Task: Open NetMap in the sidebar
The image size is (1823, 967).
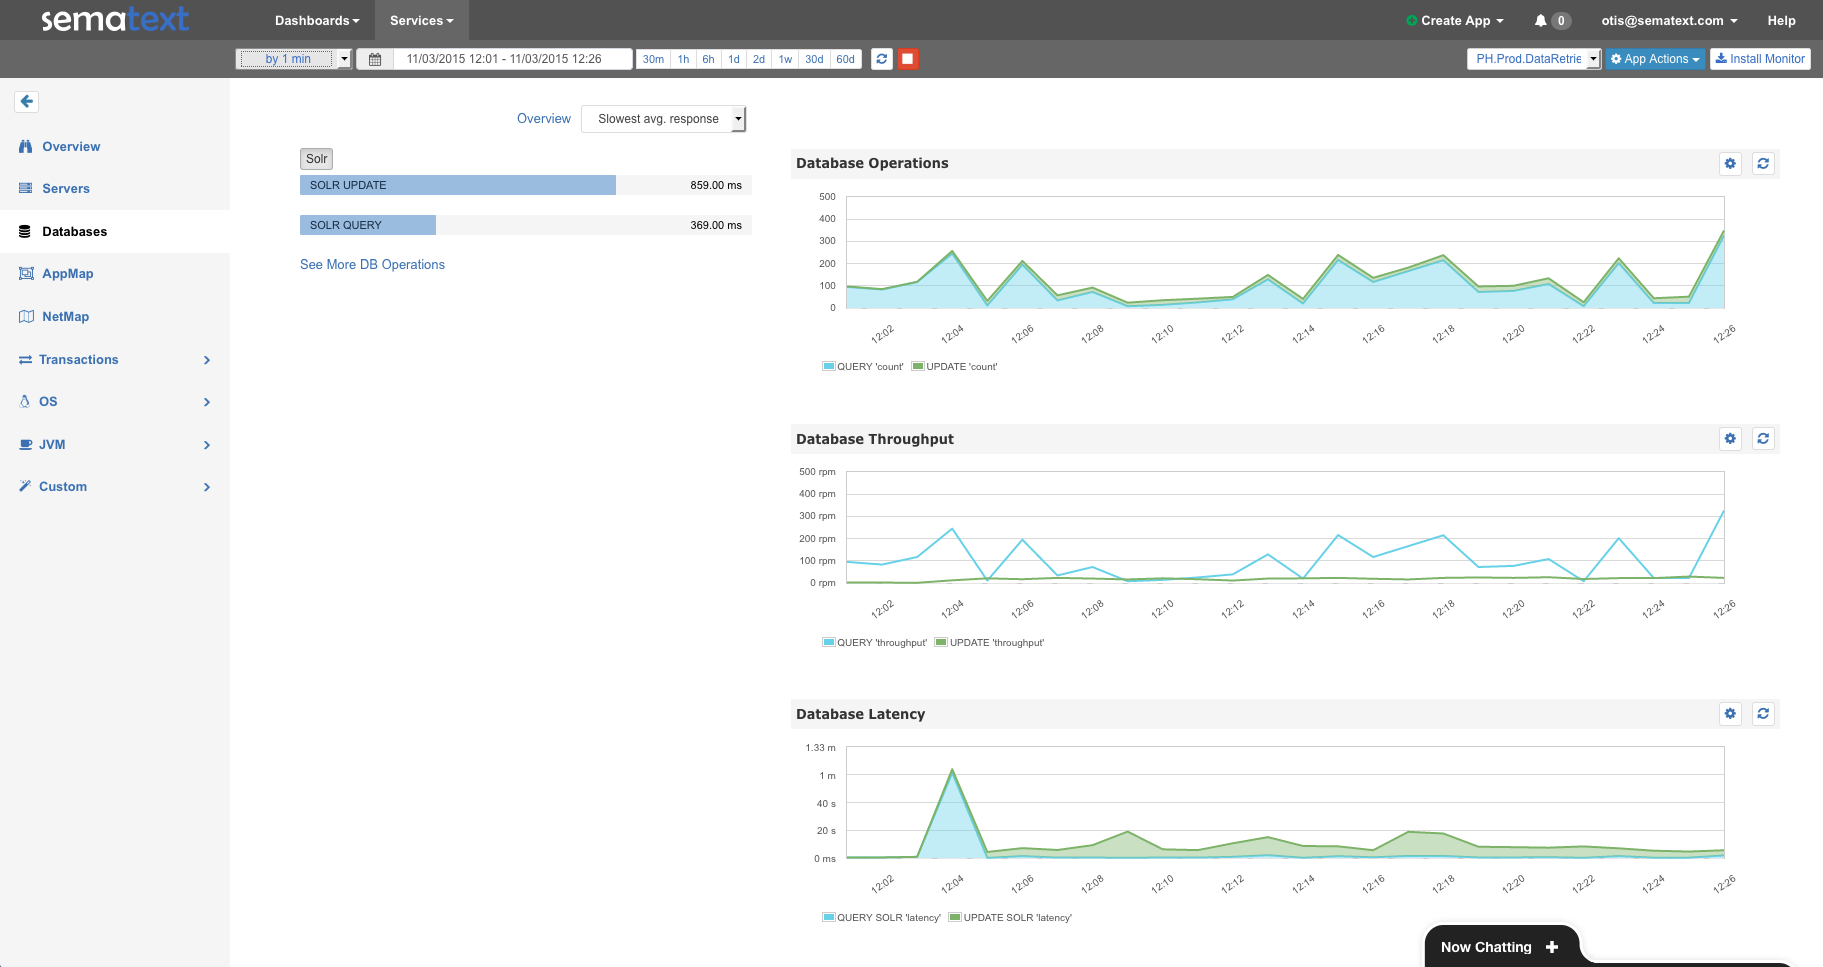Action: click(x=65, y=317)
